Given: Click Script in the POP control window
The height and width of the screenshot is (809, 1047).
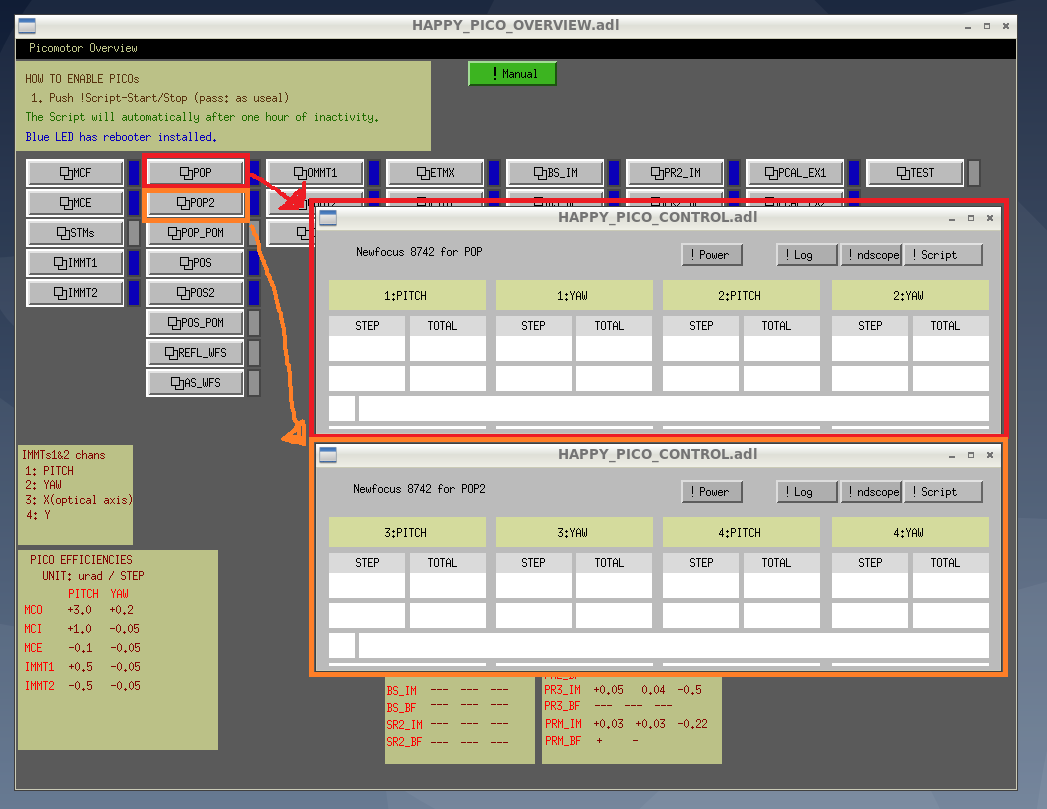Looking at the screenshot, I should click(943, 255).
